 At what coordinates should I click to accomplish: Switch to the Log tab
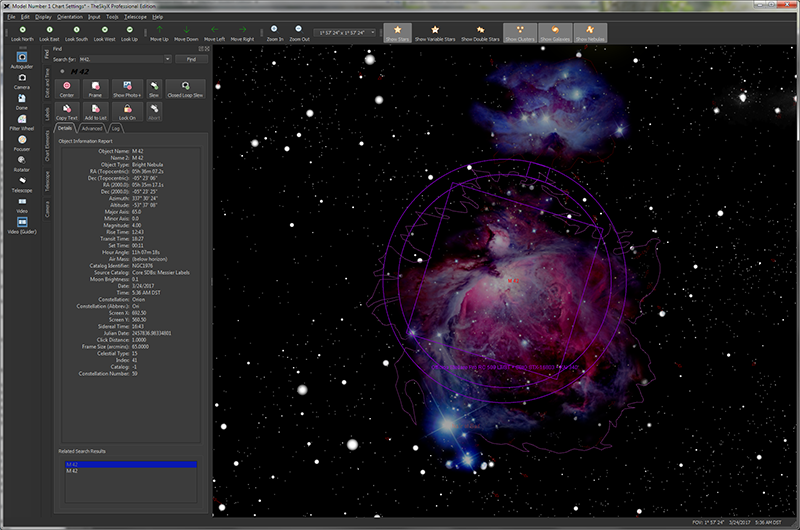click(x=116, y=129)
